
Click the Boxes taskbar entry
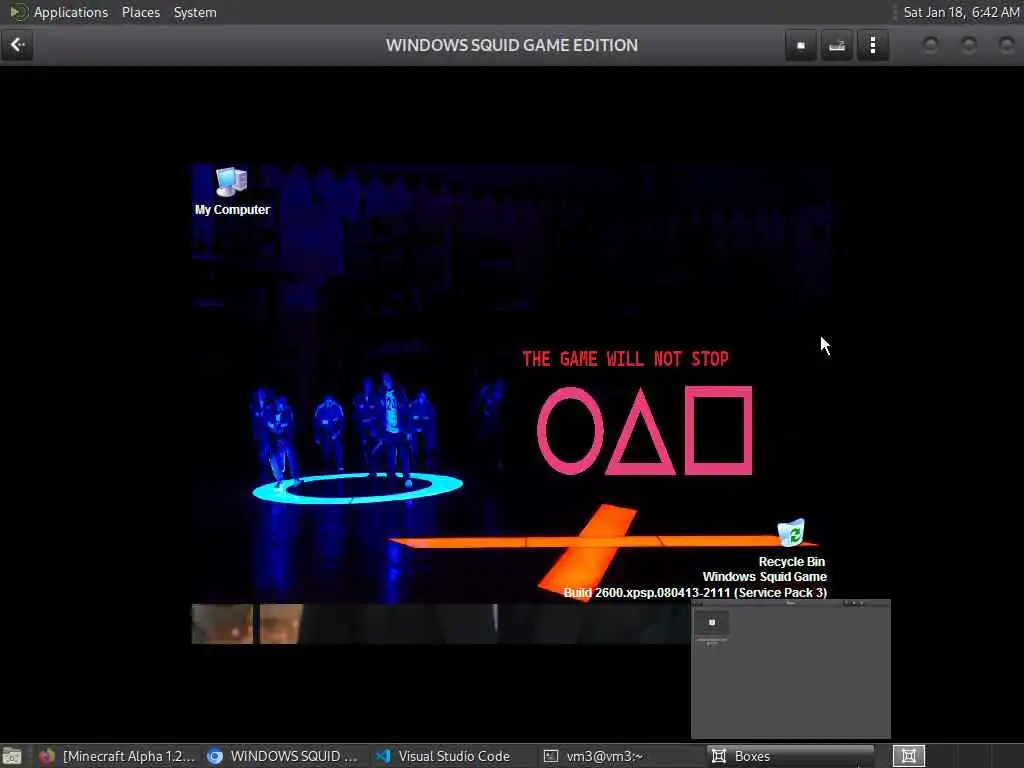(791, 756)
